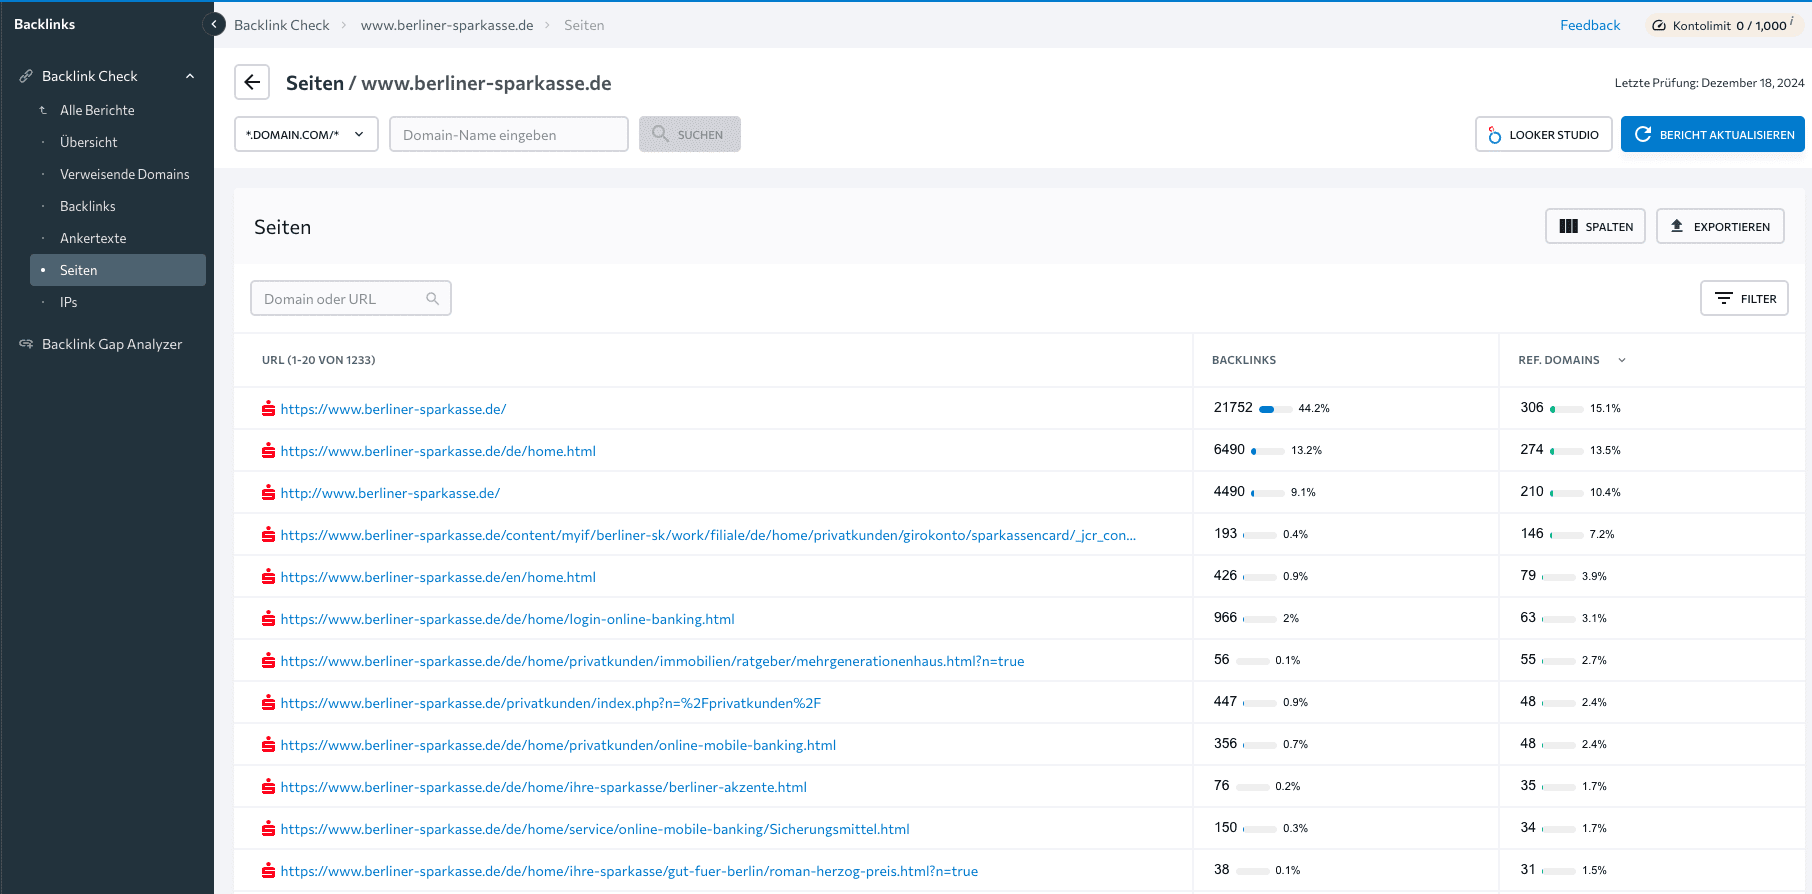
Task: Click the SUCHEN button
Action: 690,134
